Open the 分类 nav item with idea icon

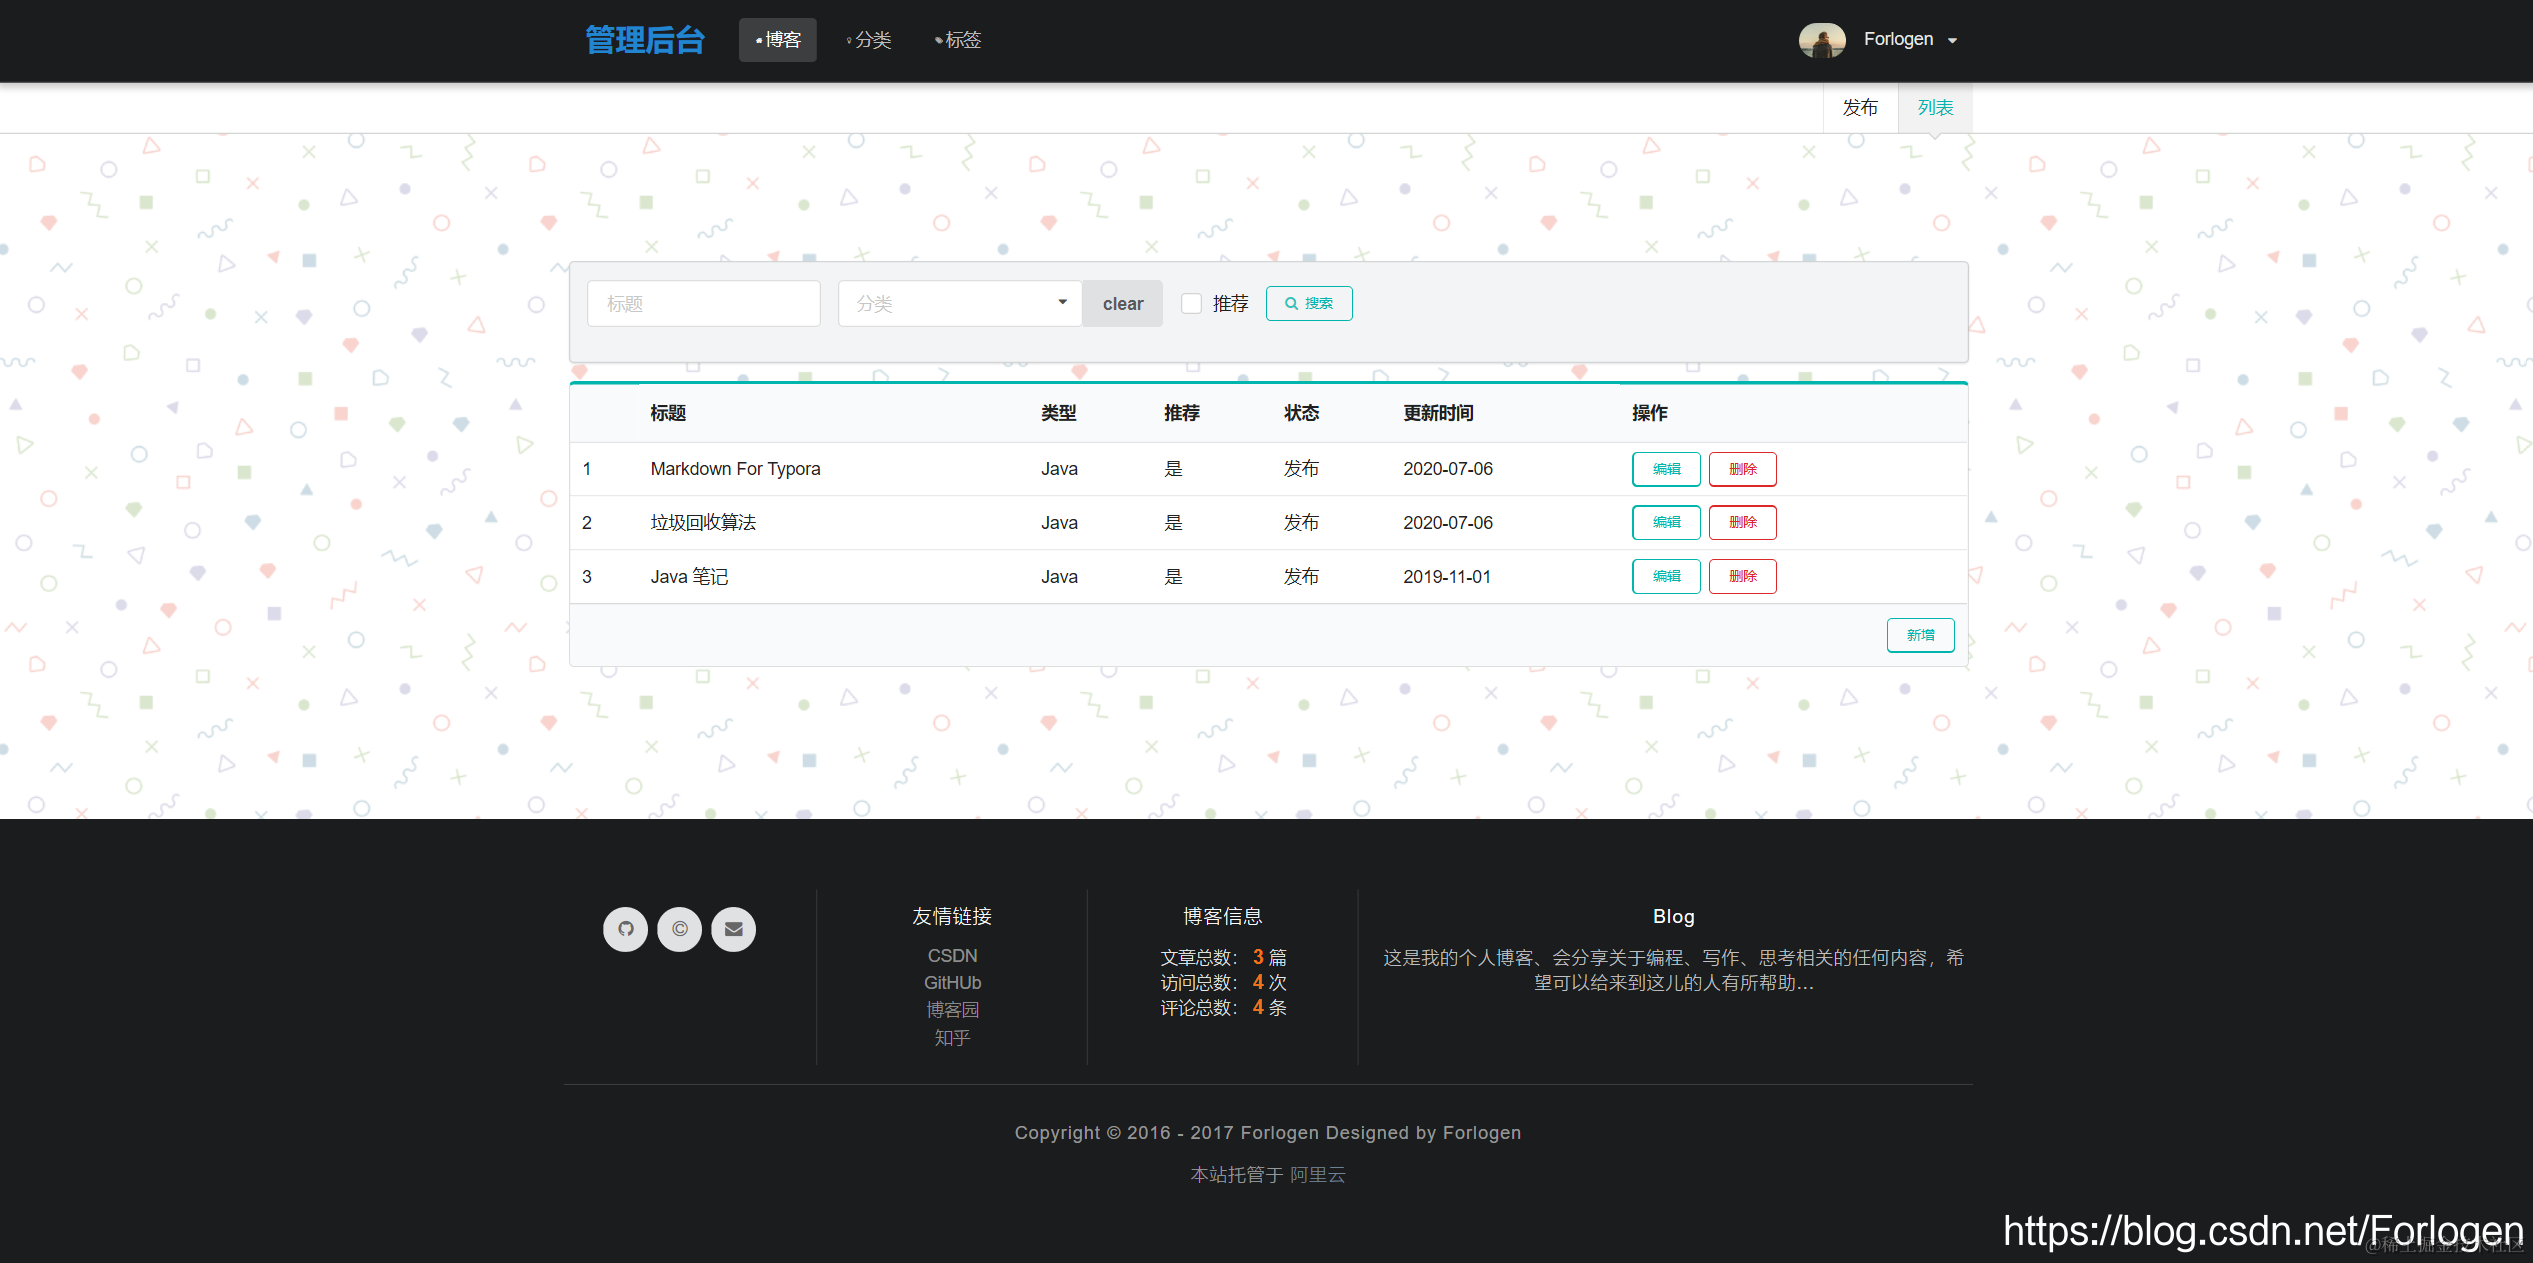tap(868, 40)
